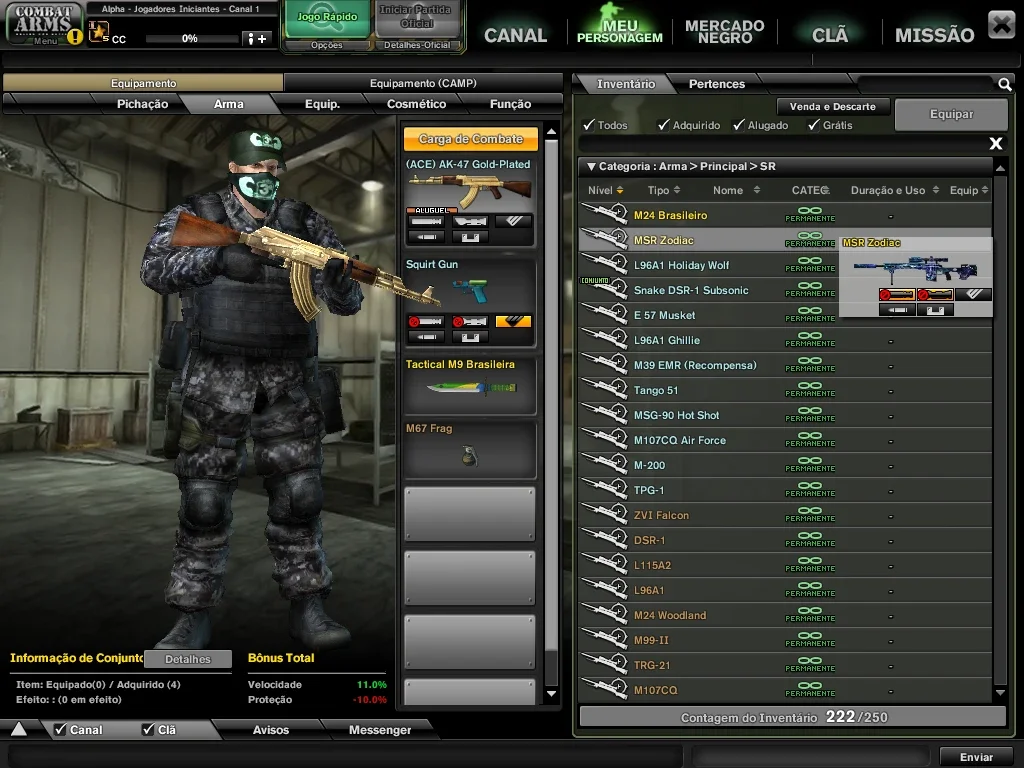Click the inventory search magnifier icon
The image size is (1024, 768).
(1004, 84)
